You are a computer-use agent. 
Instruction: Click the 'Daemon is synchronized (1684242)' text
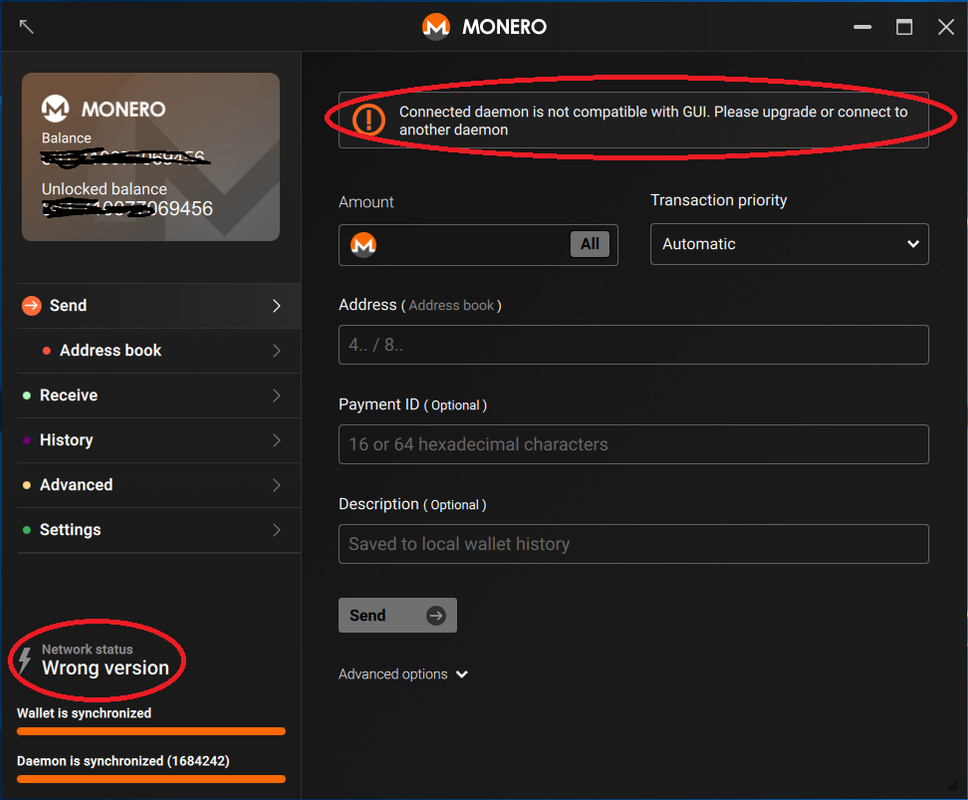[x=123, y=761]
